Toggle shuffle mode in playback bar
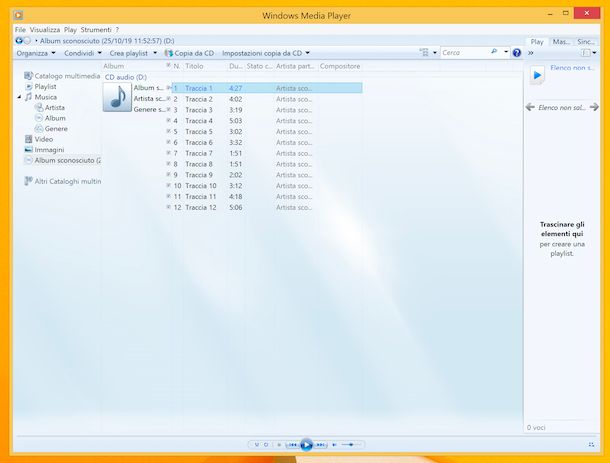Screen dimensions: 610x463 click(x=257, y=444)
